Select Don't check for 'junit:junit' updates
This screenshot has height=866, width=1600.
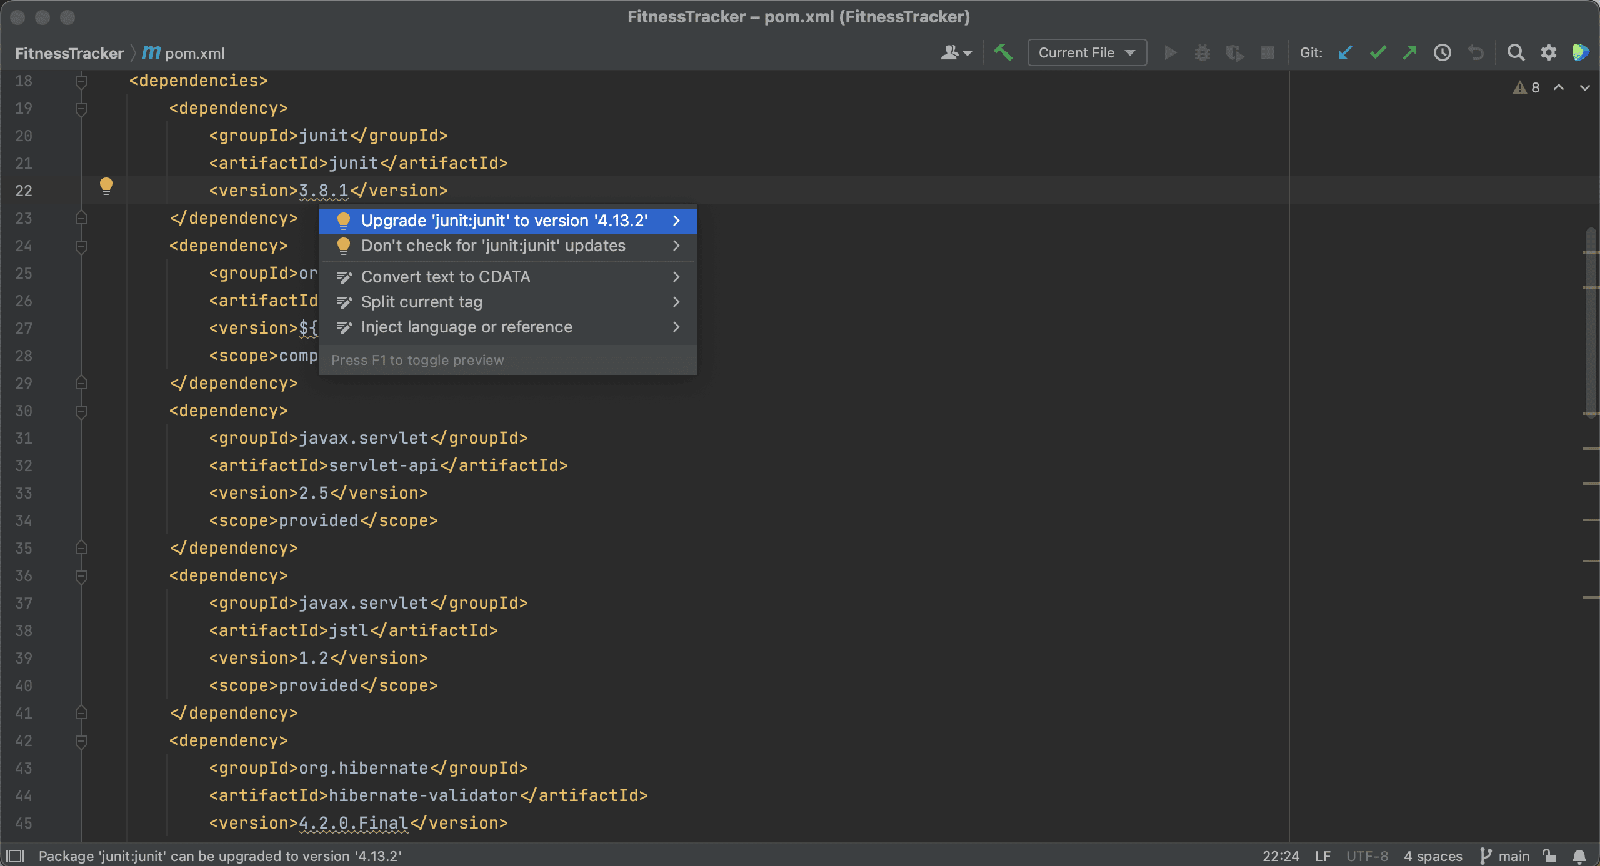coord(507,246)
